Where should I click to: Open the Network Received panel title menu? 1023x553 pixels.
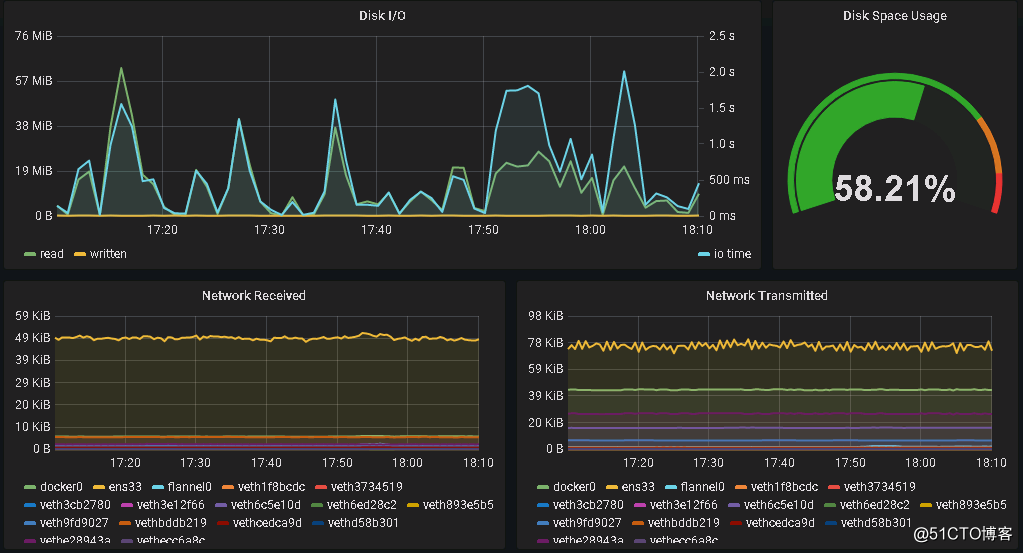pos(254,295)
